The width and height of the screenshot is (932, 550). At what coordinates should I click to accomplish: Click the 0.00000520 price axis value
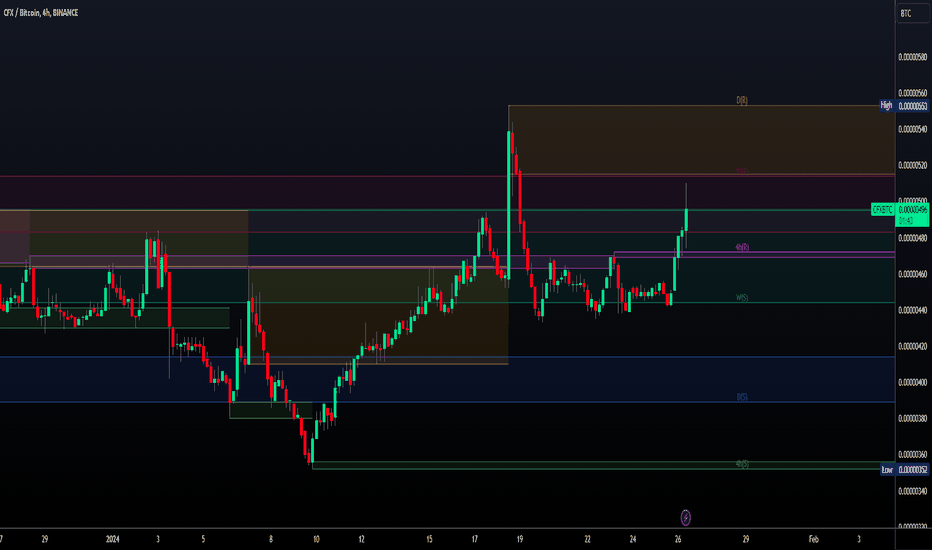coord(912,165)
